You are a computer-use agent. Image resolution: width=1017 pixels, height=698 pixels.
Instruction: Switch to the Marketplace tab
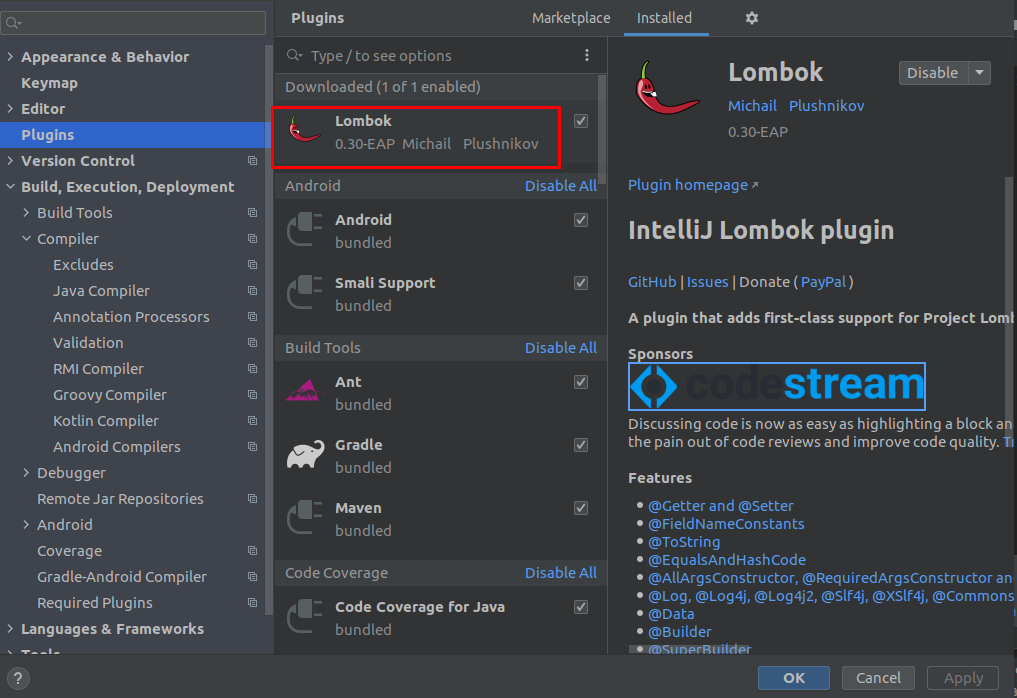(570, 18)
